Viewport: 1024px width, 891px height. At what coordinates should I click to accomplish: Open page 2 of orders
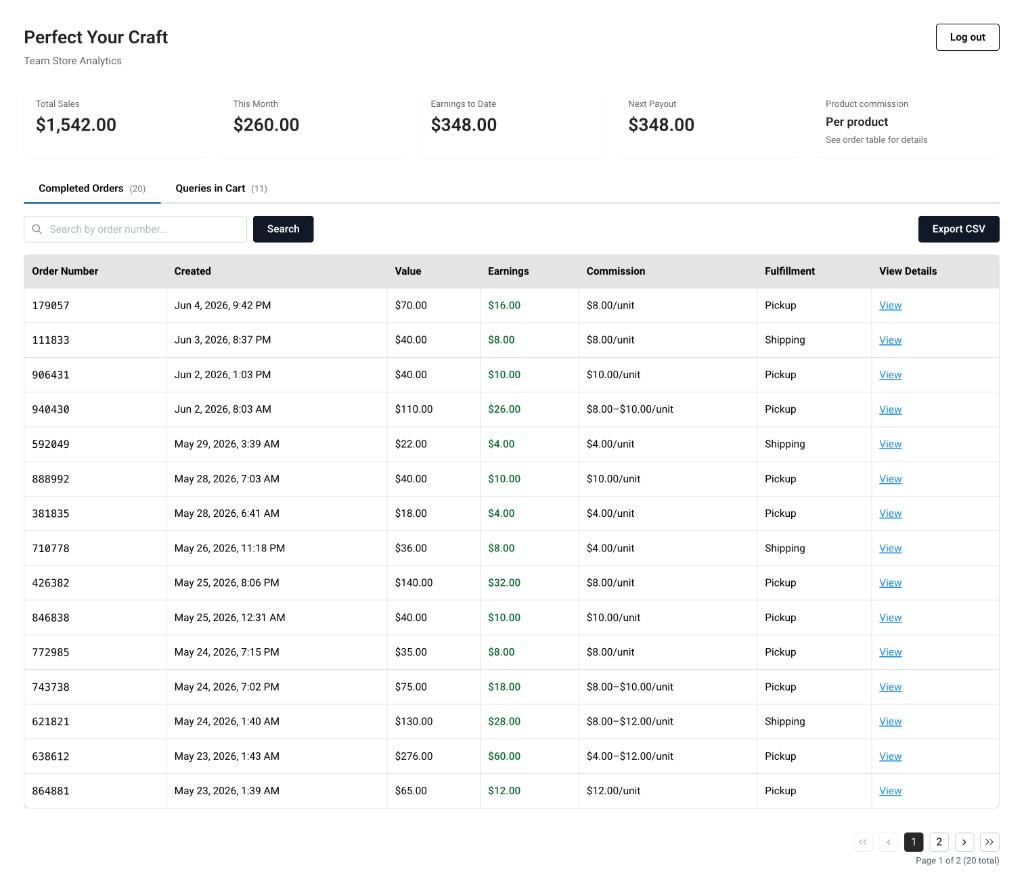(x=939, y=842)
